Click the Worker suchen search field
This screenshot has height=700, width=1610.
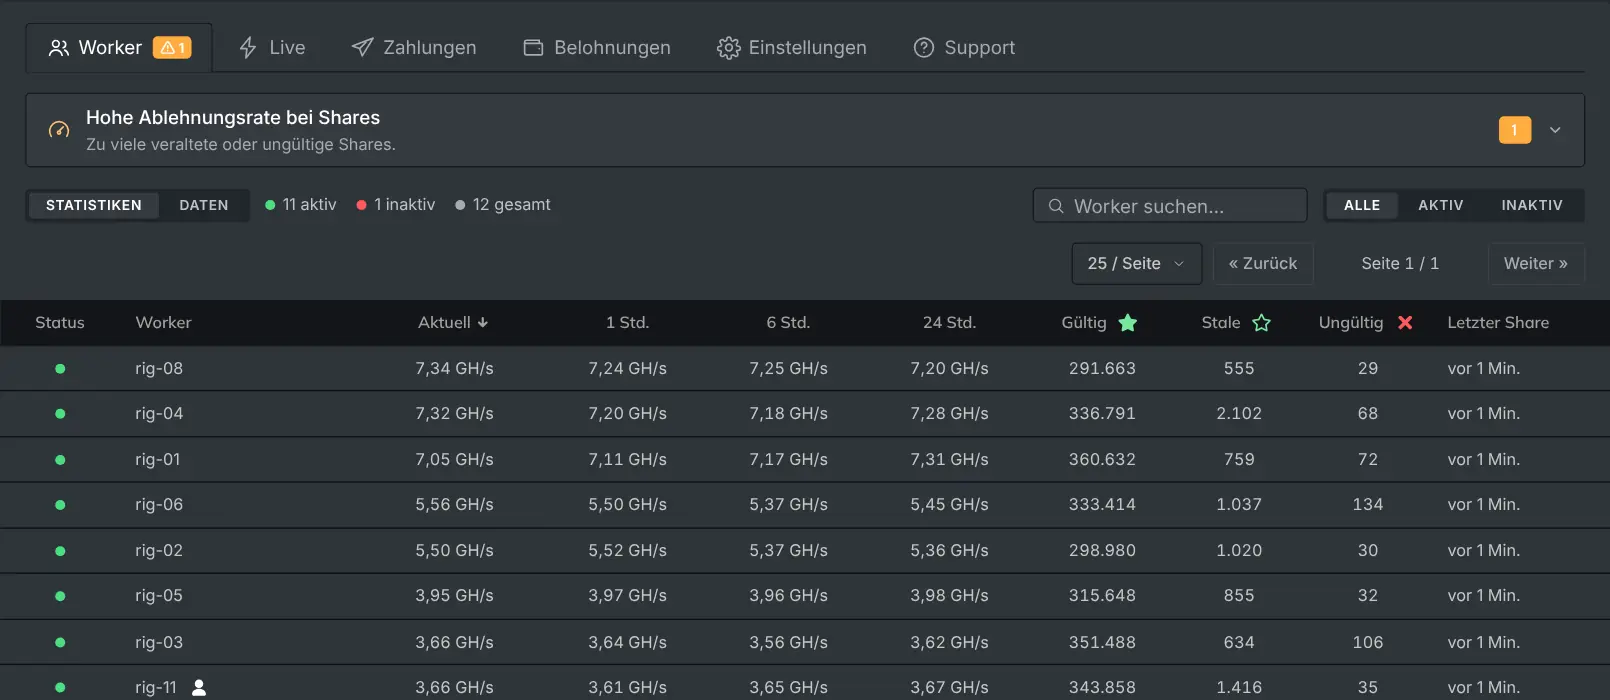point(1170,206)
